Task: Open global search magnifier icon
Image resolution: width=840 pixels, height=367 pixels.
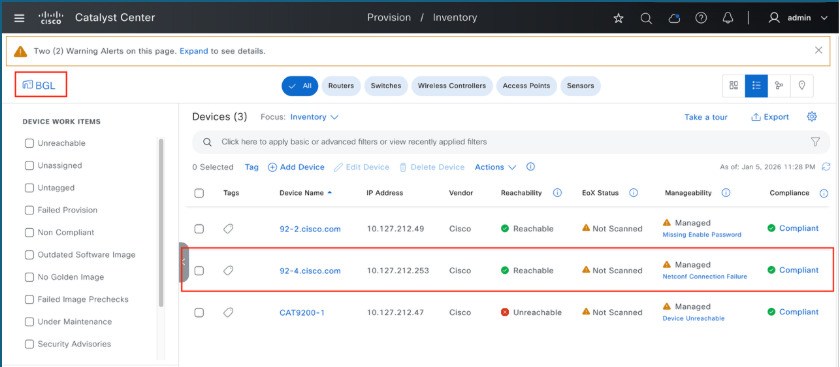Action: pyautogui.click(x=646, y=18)
